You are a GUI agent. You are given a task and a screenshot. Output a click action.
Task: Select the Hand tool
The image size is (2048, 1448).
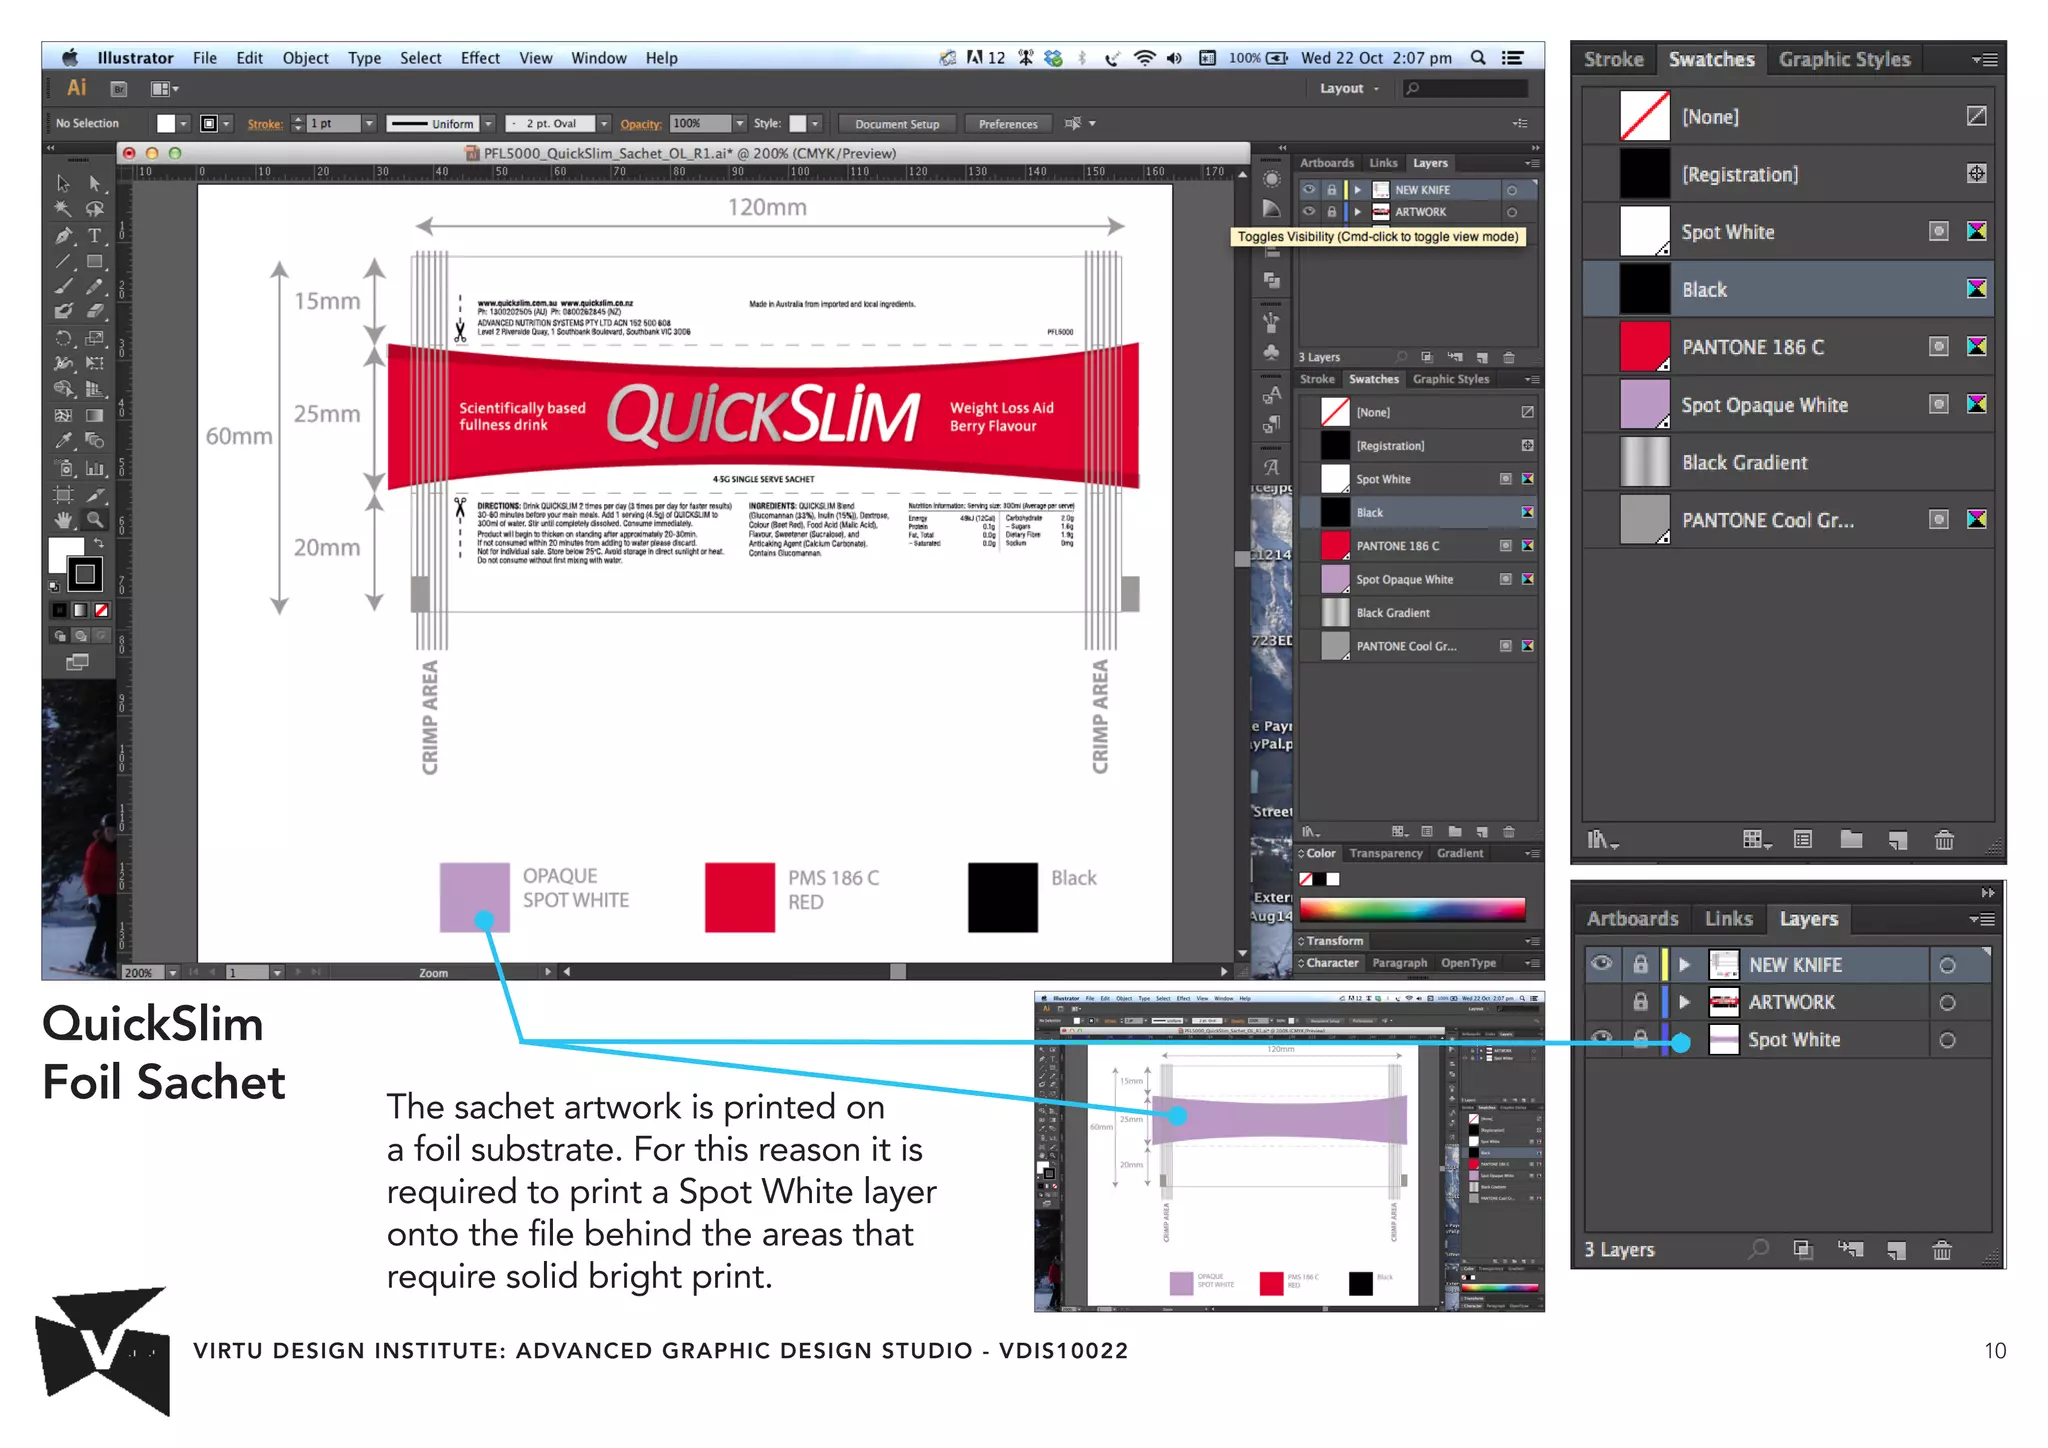point(63,520)
